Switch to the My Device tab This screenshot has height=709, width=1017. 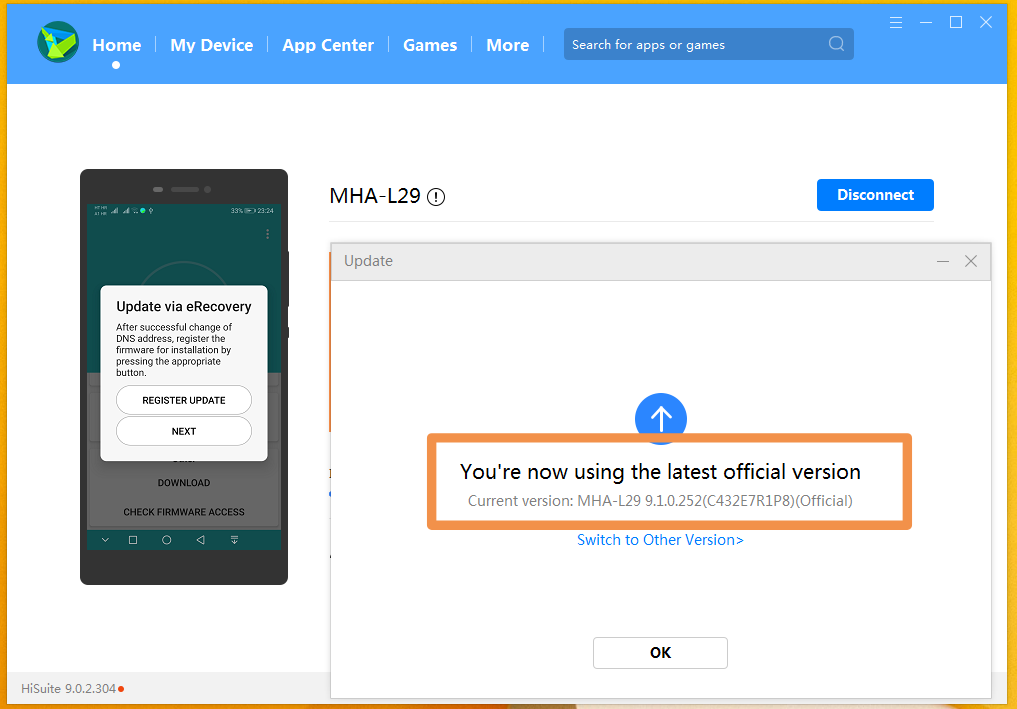pos(211,45)
